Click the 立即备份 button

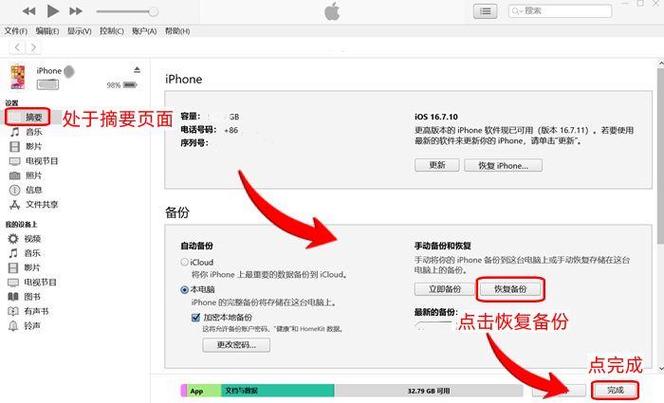pyautogui.click(x=445, y=289)
